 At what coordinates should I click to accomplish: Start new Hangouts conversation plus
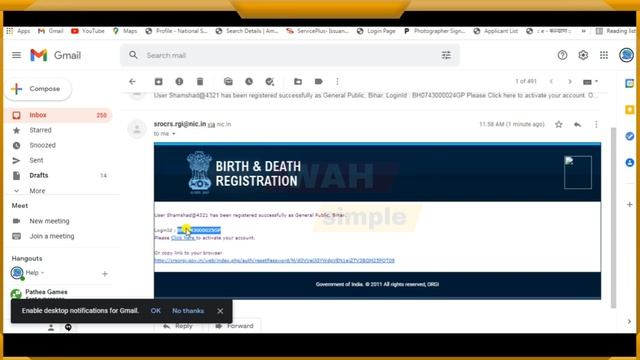tap(105, 274)
